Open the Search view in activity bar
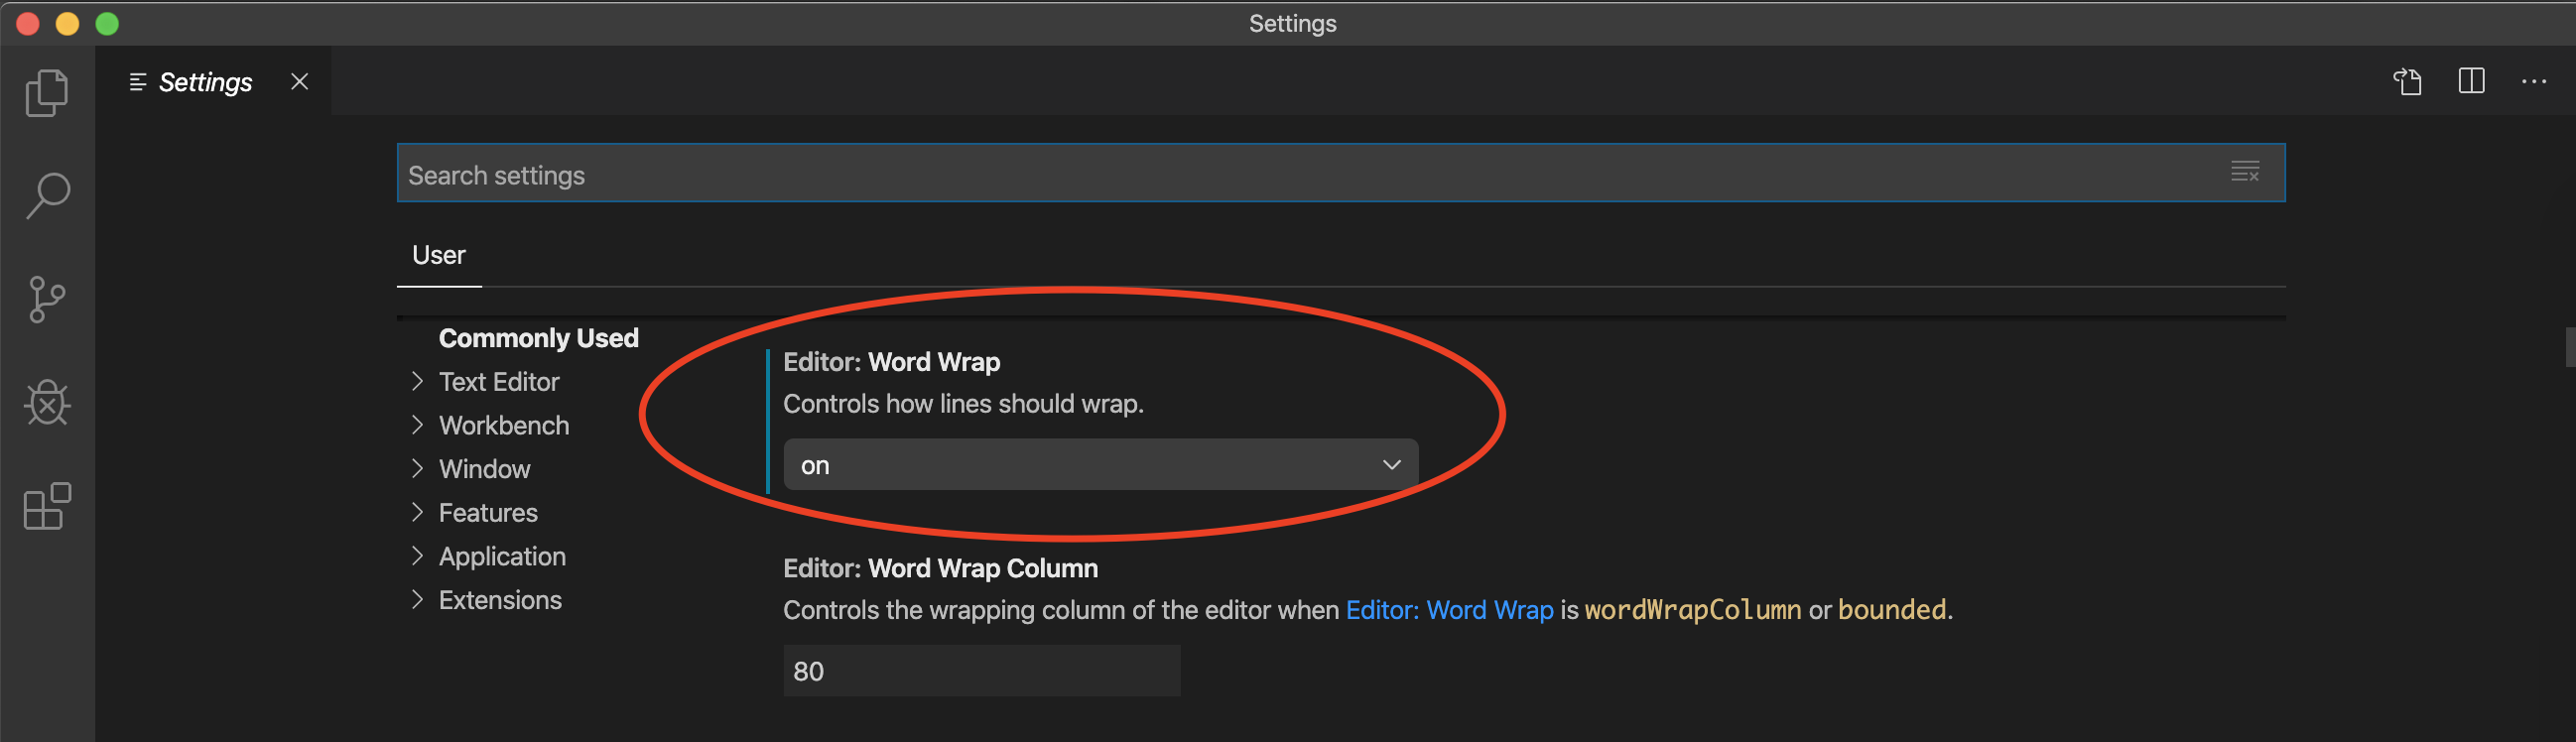 click(47, 196)
